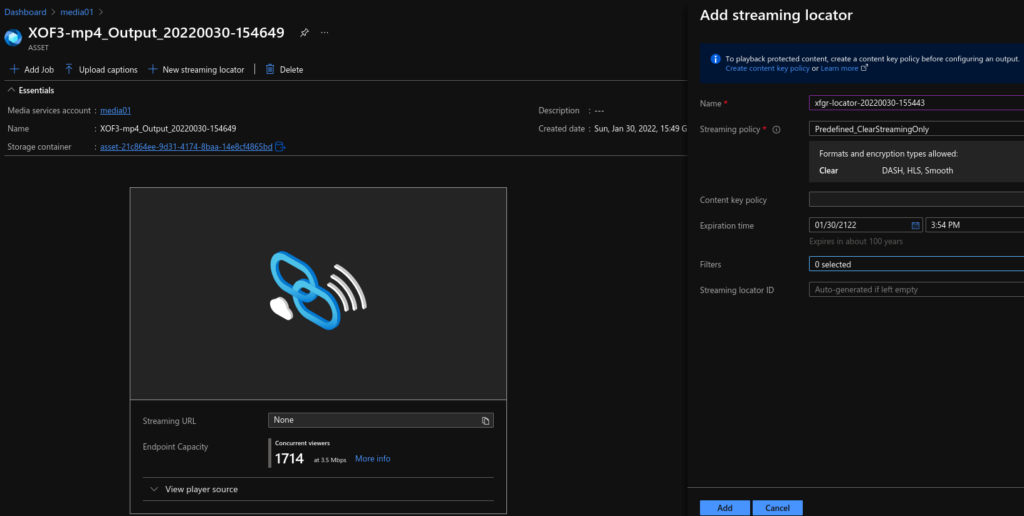Click the Add Job plus icon

coord(14,69)
